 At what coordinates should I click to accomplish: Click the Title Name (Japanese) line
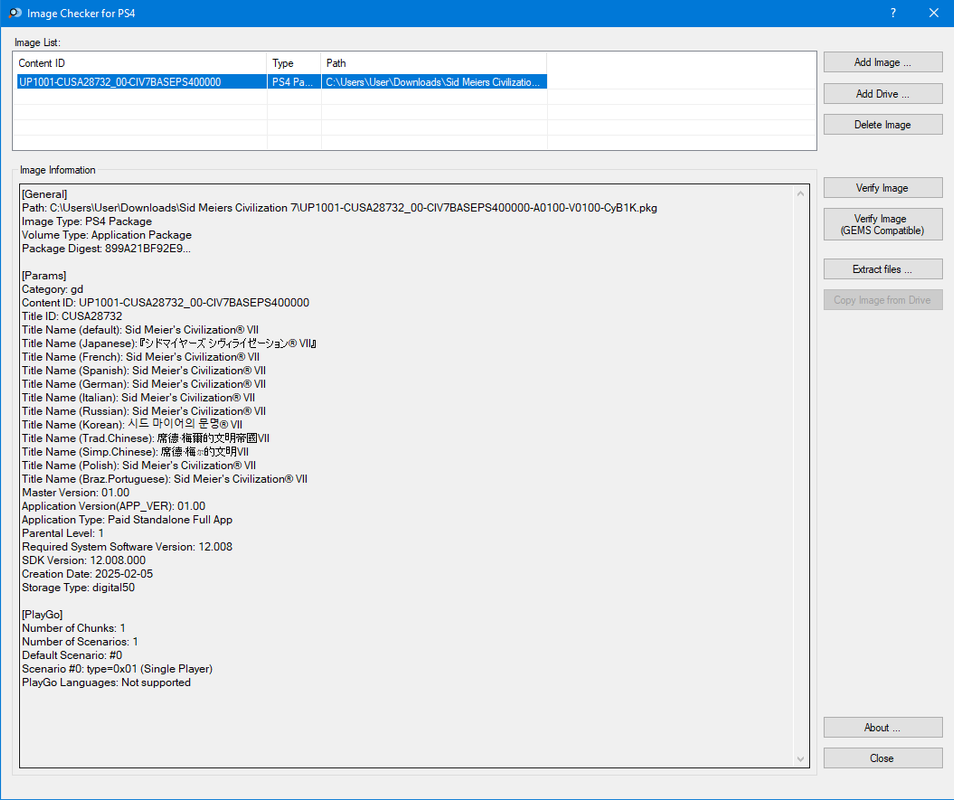169,343
